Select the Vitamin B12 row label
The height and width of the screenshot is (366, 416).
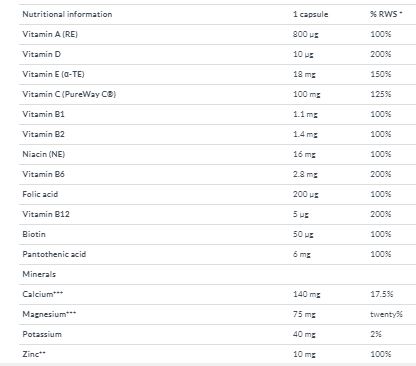click(x=46, y=214)
